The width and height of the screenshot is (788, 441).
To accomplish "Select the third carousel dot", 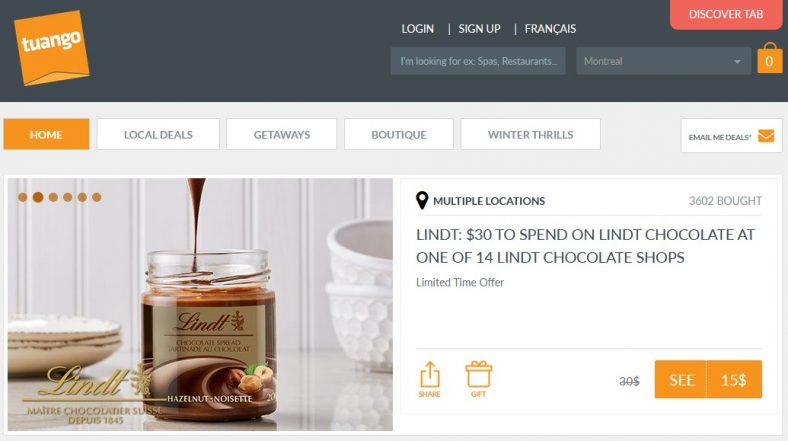I will (53, 197).
